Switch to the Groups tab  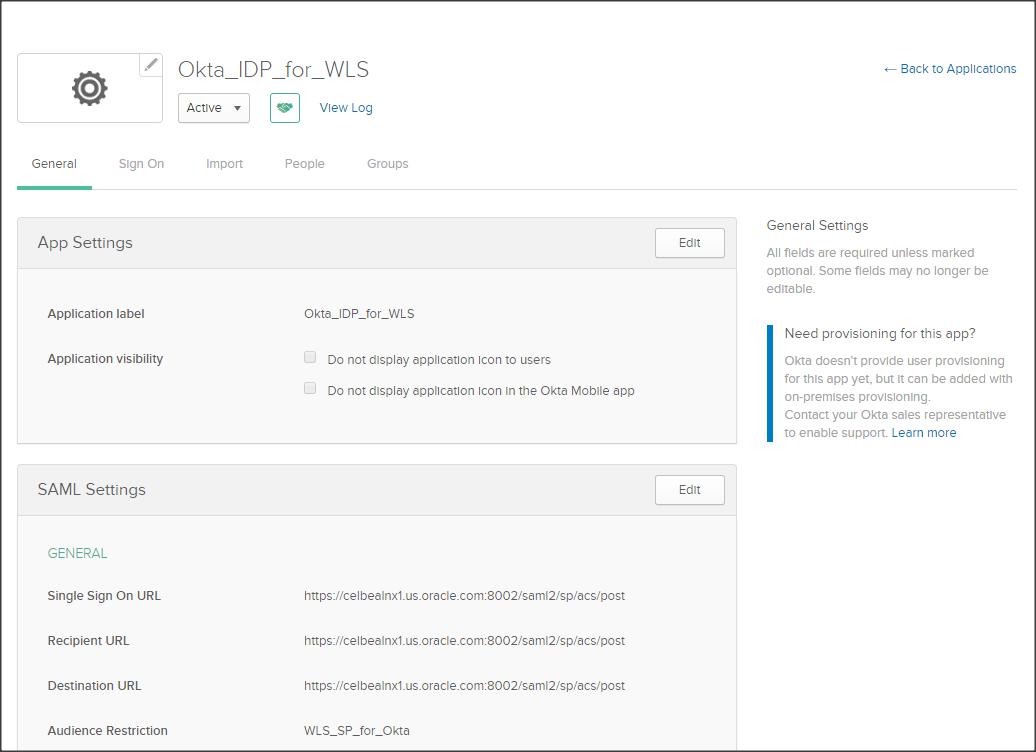click(x=387, y=164)
